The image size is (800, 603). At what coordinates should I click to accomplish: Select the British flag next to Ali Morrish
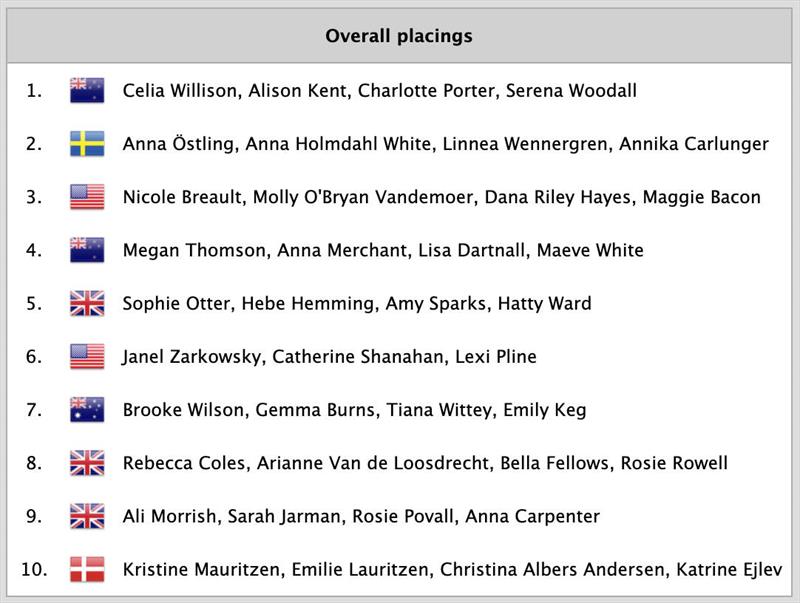pyautogui.click(x=87, y=516)
